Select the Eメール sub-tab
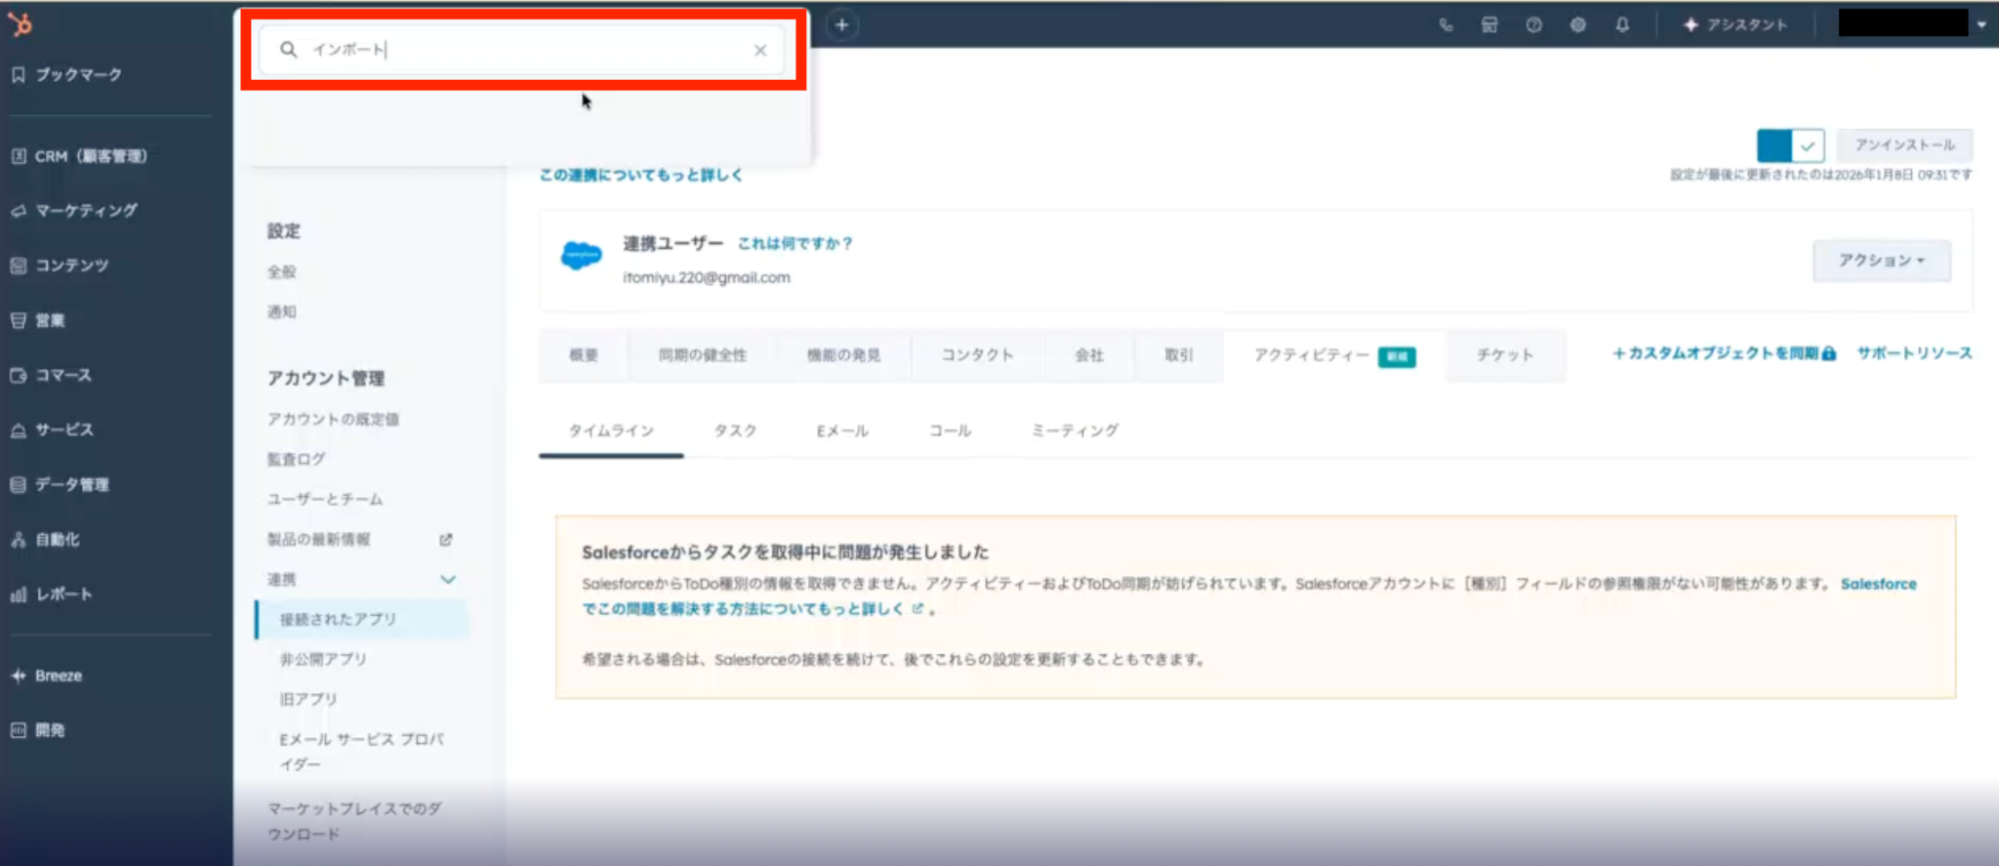This screenshot has width=1999, height=866. [x=842, y=431]
